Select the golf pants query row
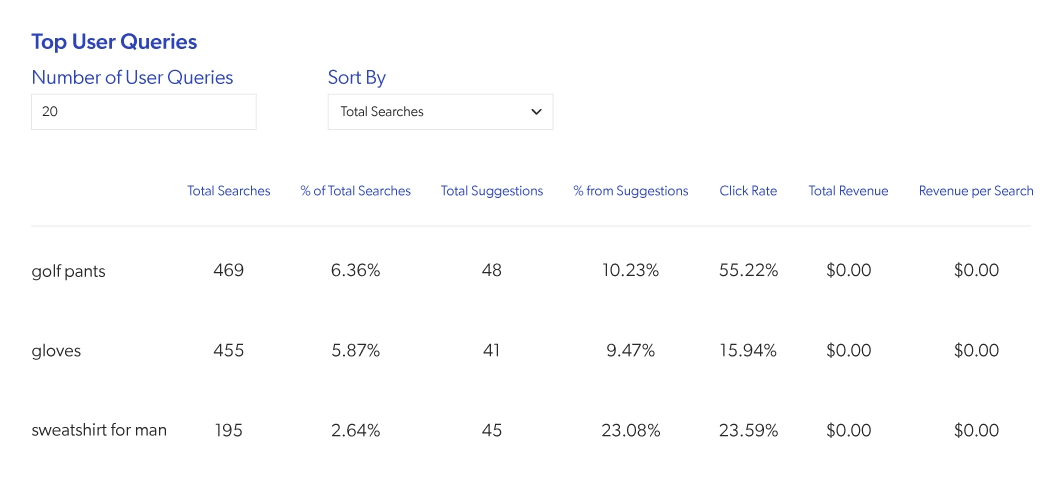Screen dimensions: 1060x500 click(68, 271)
